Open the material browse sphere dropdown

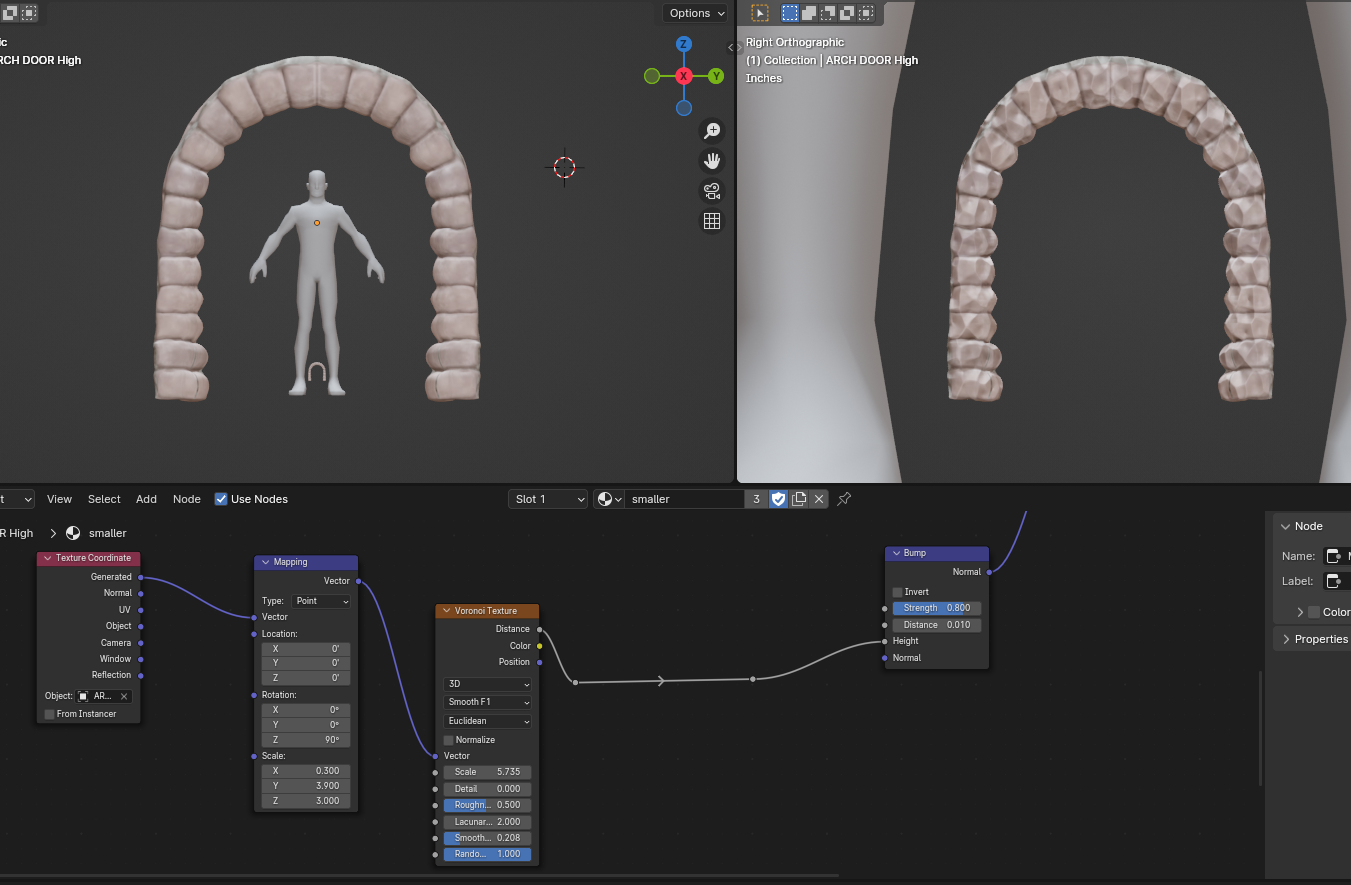[609, 499]
